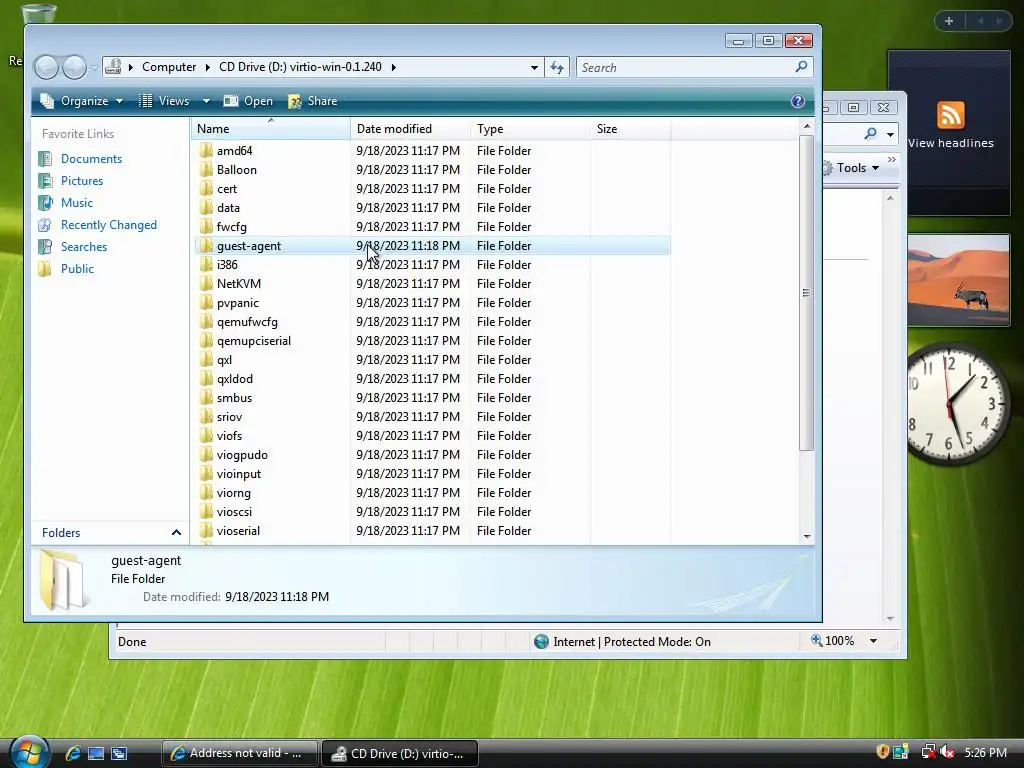
Task: Open the Windows Start orb
Action: click(29, 752)
